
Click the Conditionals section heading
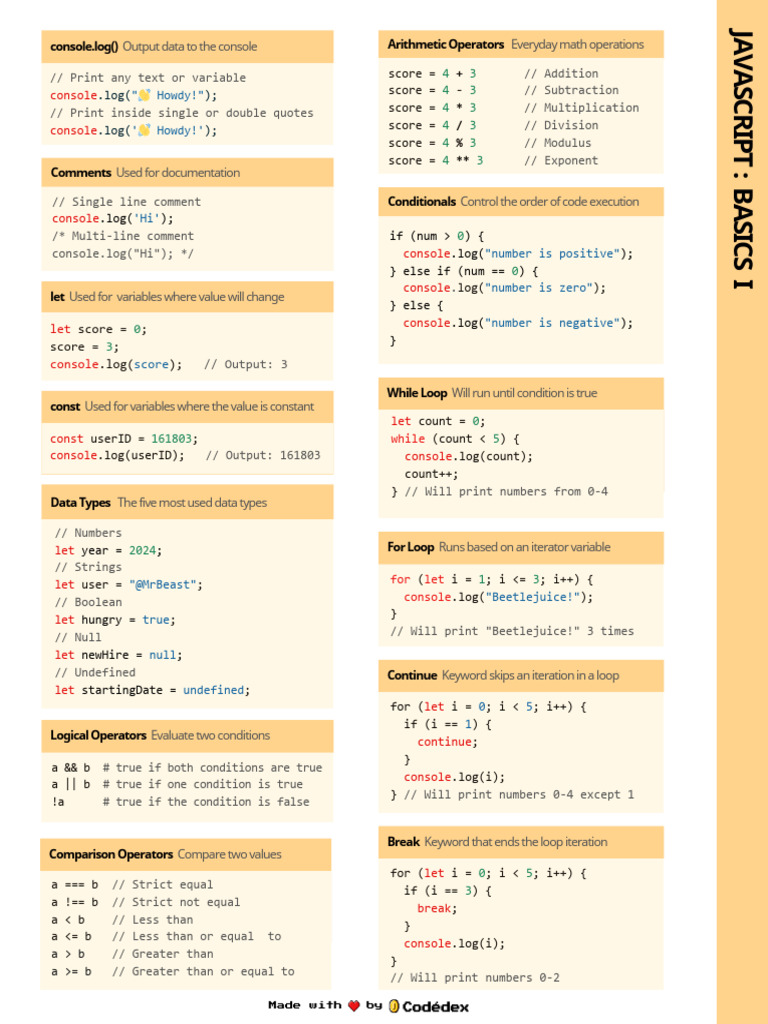coord(422,201)
